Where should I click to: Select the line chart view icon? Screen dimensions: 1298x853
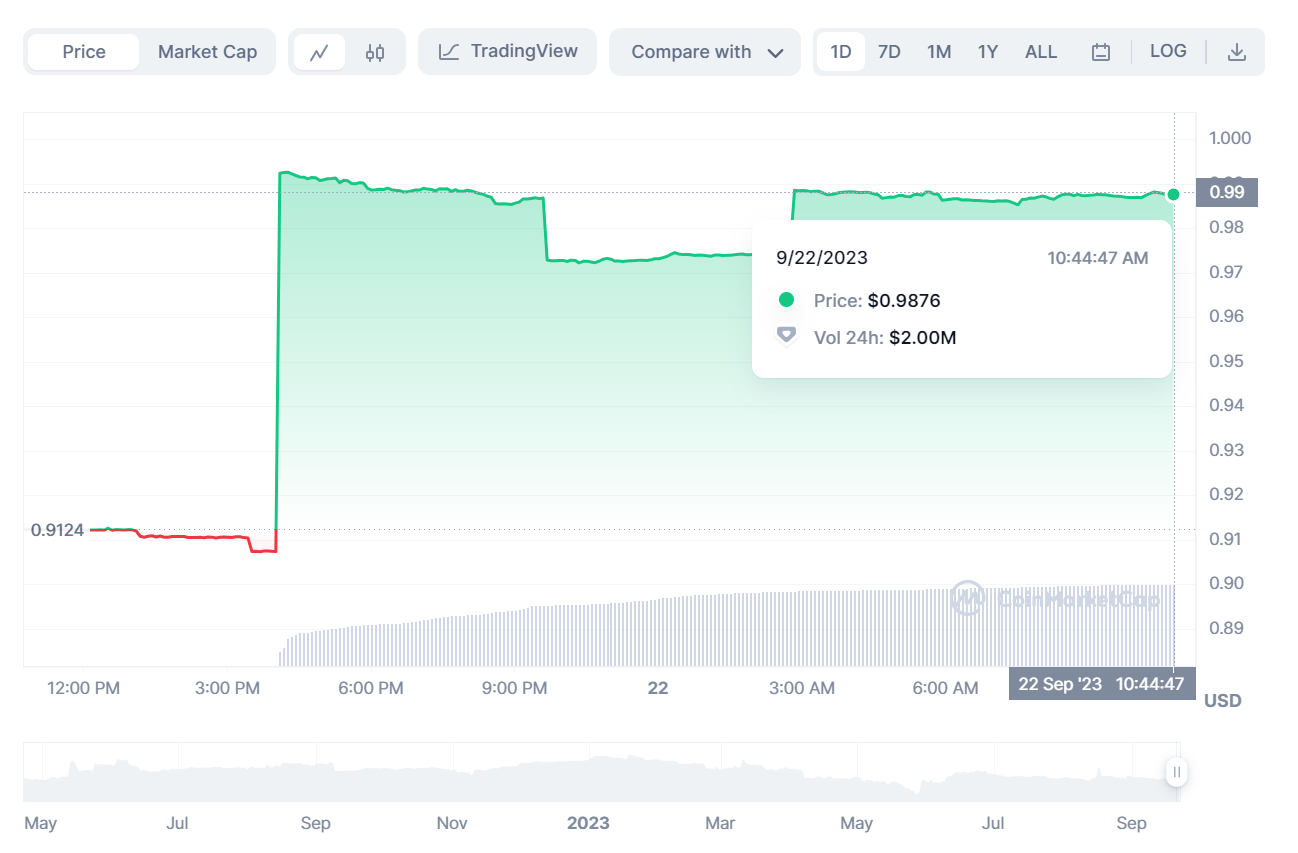319,52
